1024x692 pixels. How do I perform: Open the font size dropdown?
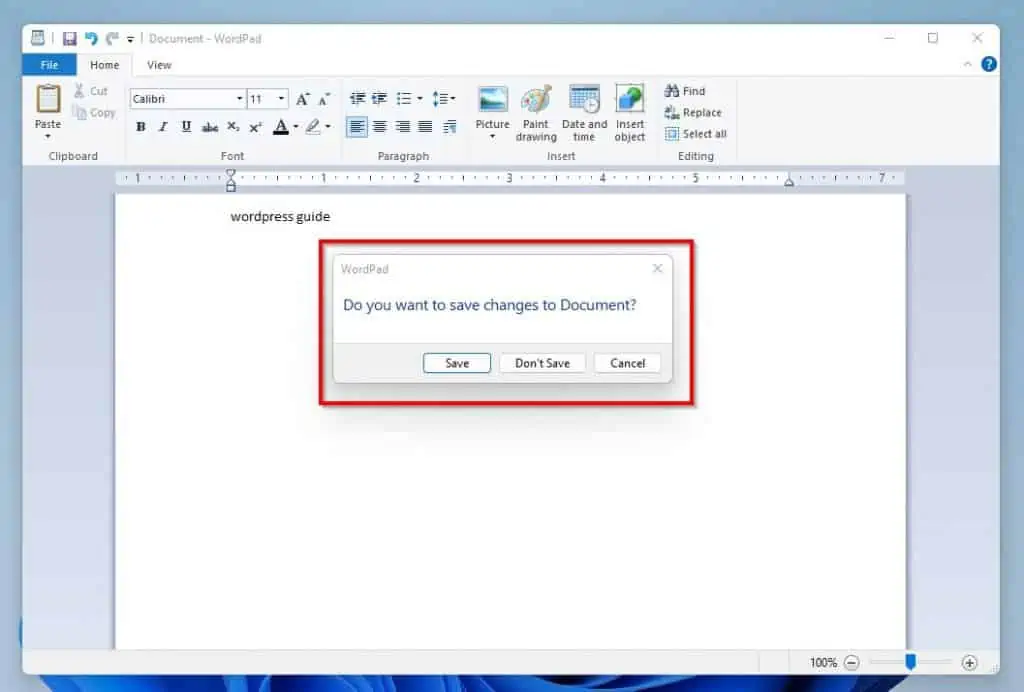pyautogui.click(x=279, y=98)
